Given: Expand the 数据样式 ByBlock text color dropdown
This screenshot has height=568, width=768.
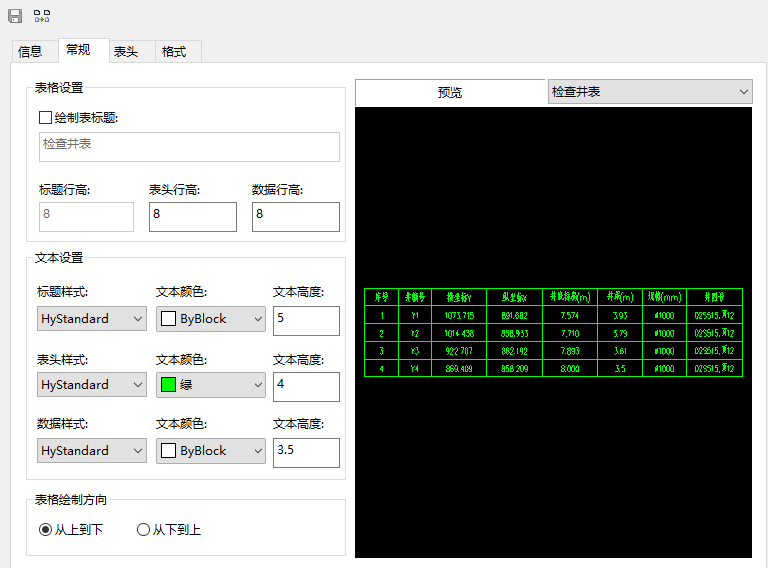Looking at the screenshot, I should pos(211,450).
